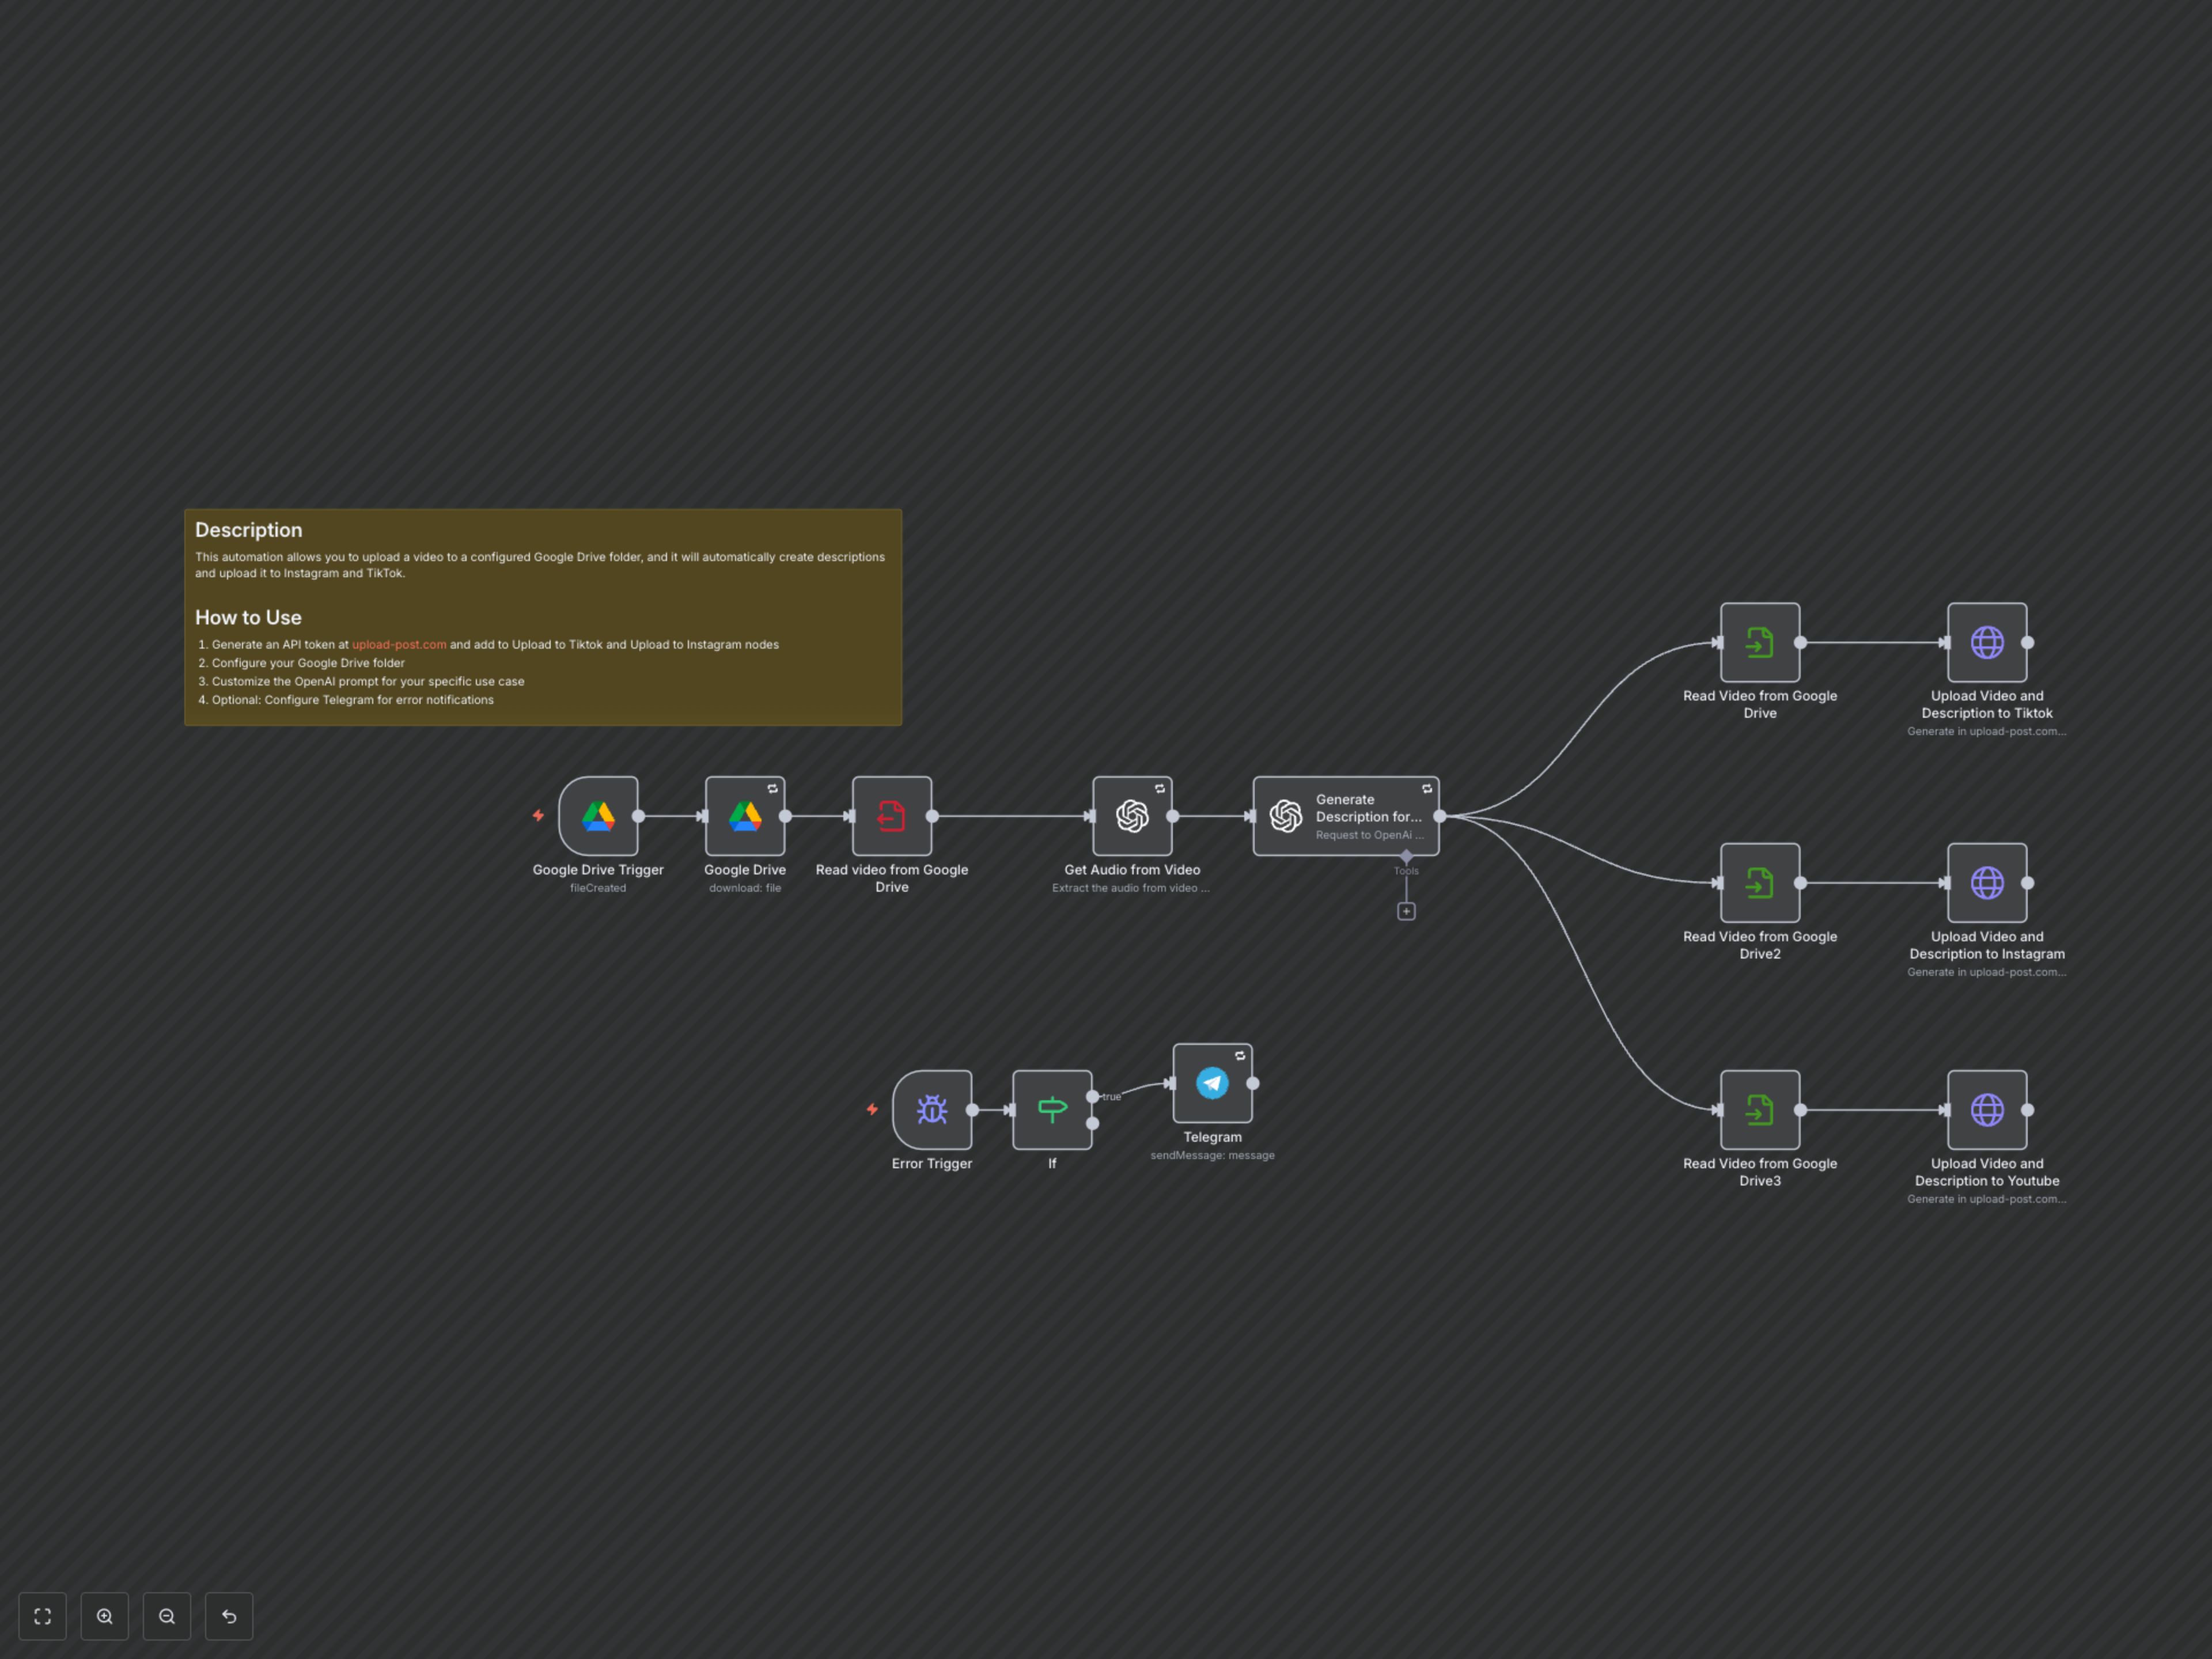The width and height of the screenshot is (2212, 1659).
Task: Open the Google Drive download node
Action: click(x=745, y=816)
